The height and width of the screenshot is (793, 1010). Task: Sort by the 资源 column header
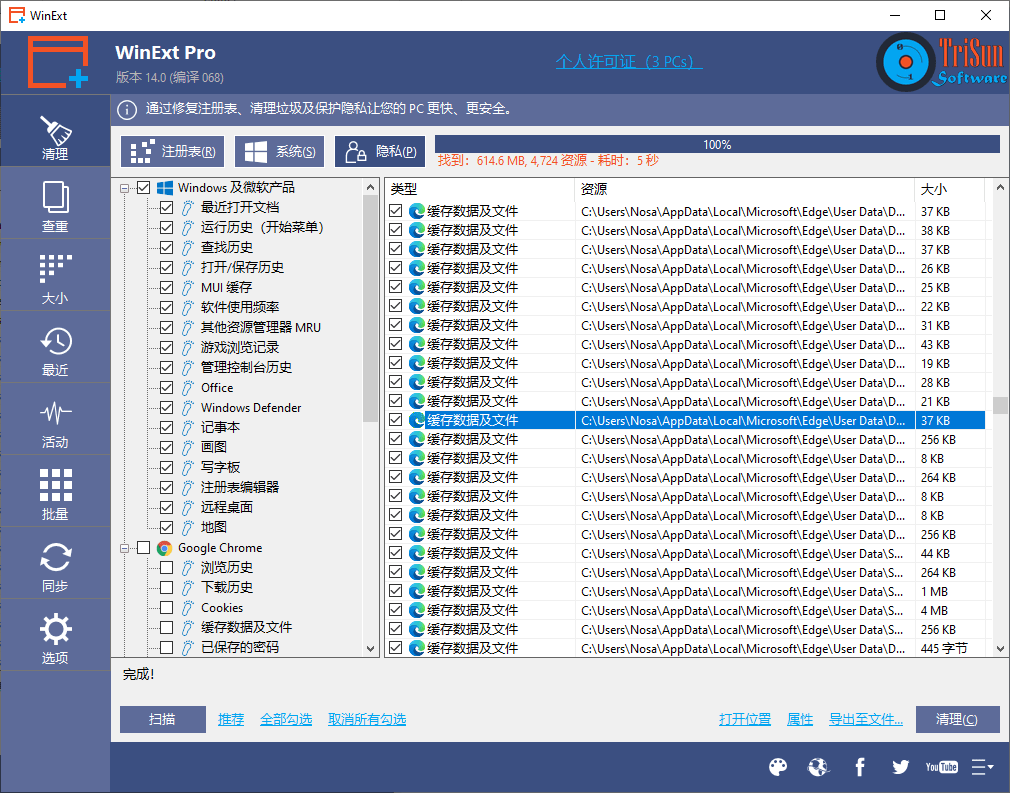pos(745,189)
